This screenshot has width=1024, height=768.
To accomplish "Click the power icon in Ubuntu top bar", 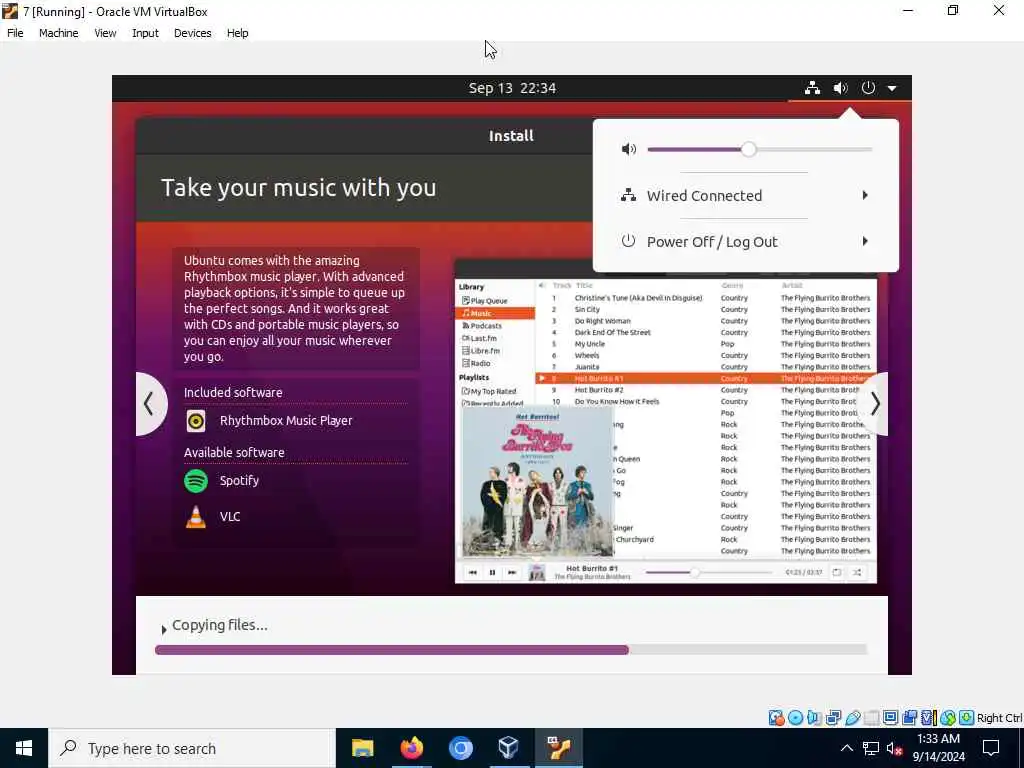I will pyautogui.click(x=868, y=88).
